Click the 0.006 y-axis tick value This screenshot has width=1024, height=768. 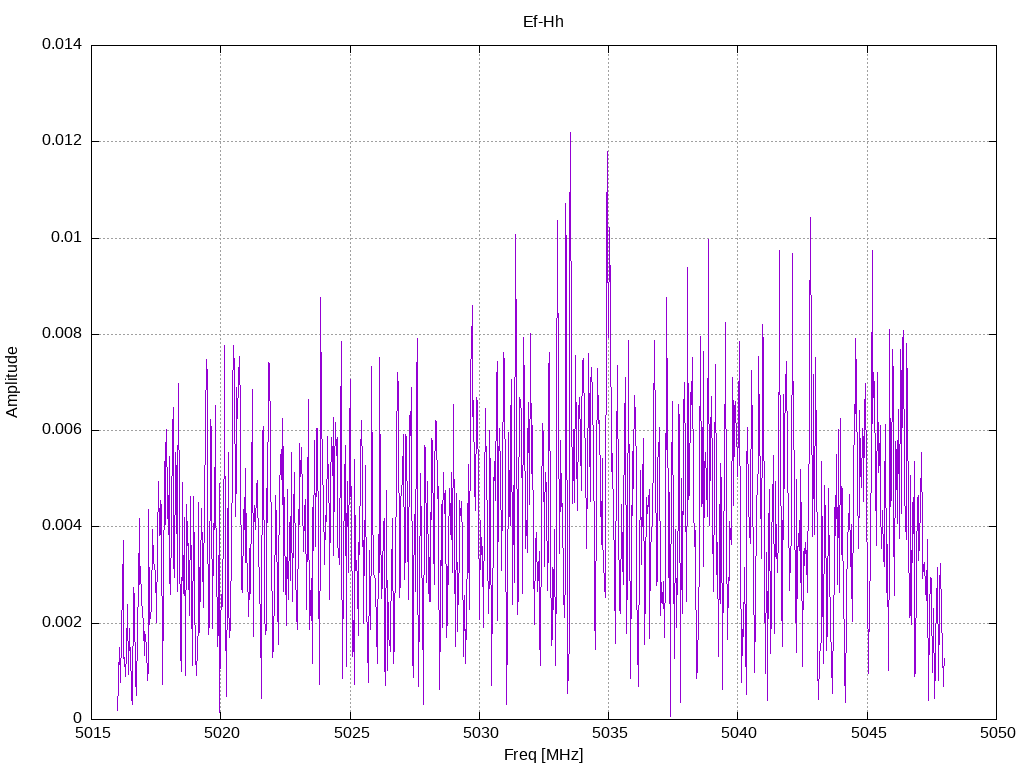pyautogui.click(x=62, y=430)
